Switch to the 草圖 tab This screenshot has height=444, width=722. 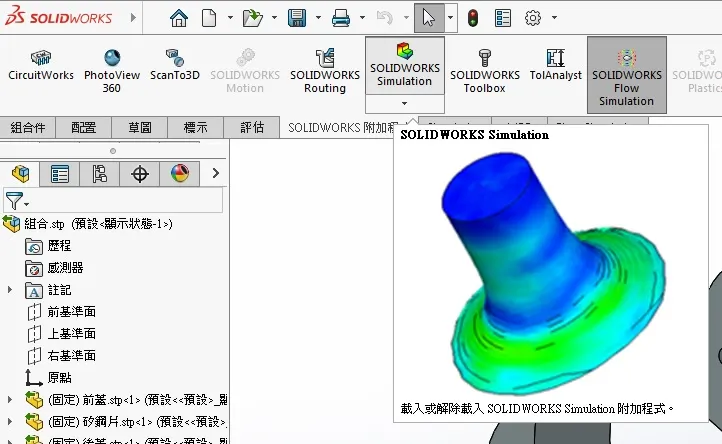coord(140,127)
